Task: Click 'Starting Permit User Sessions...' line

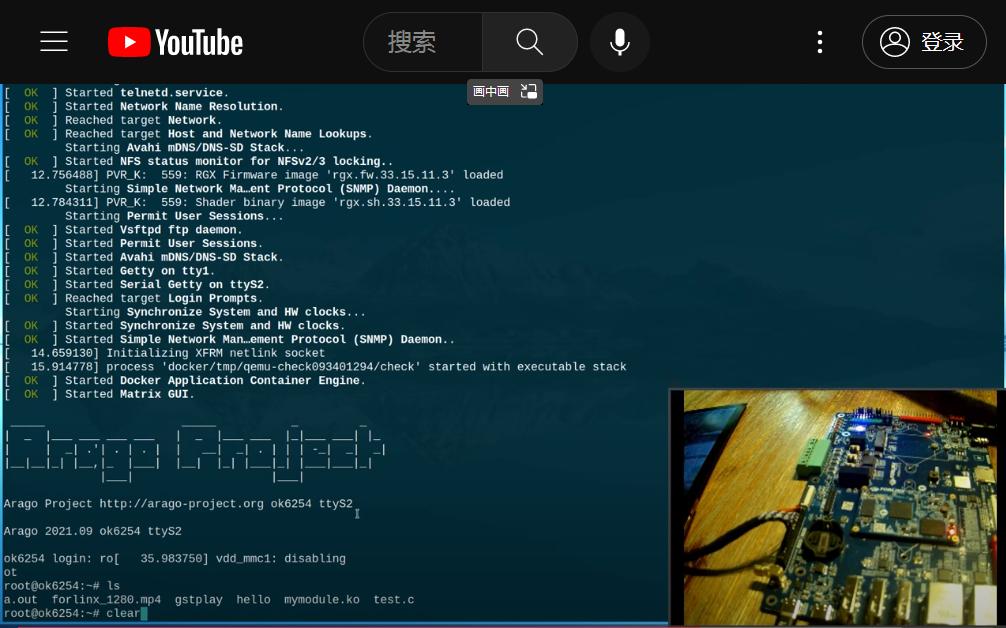Action: (174, 216)
